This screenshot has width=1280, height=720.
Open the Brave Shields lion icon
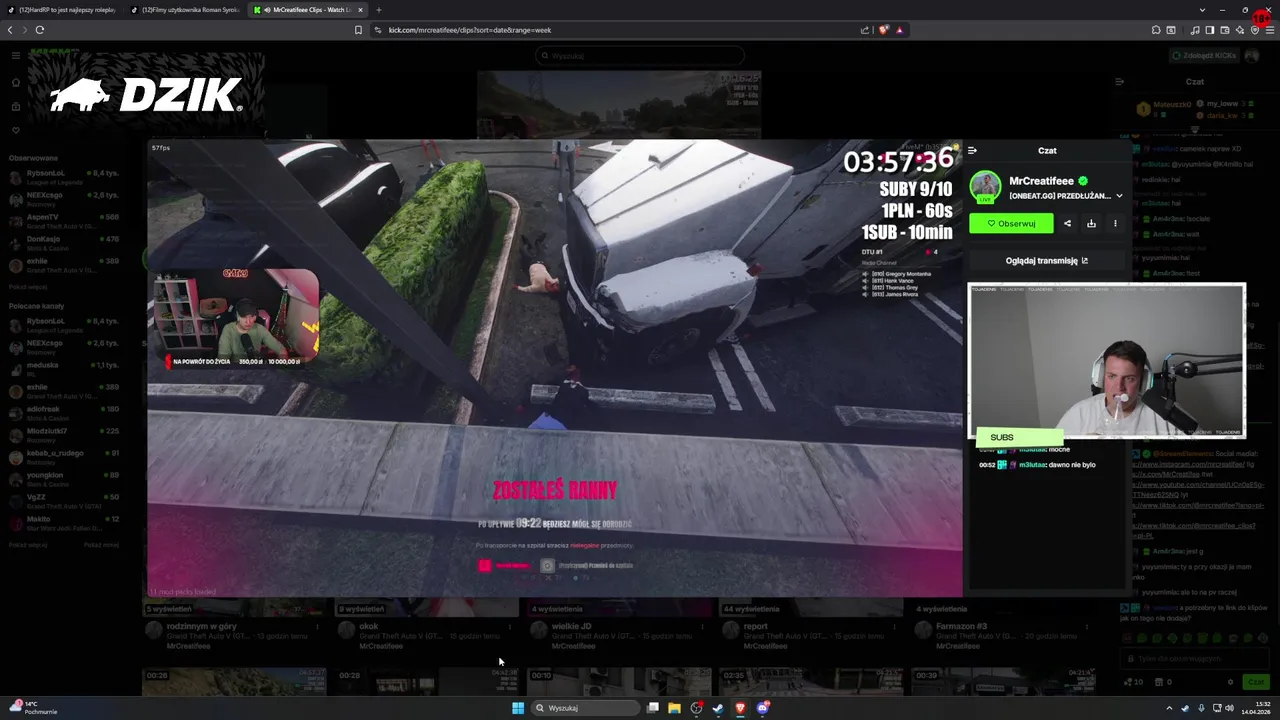point(883,30)
